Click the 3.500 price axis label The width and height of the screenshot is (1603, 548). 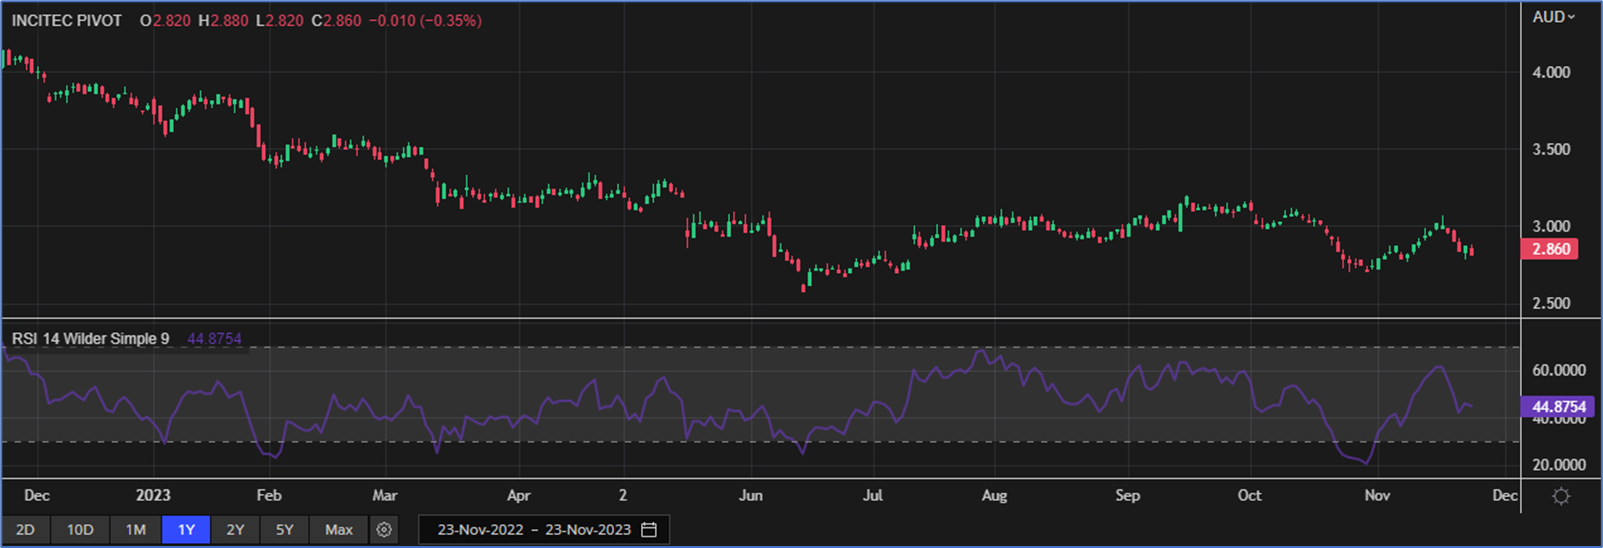click(x=1551, y=149)
